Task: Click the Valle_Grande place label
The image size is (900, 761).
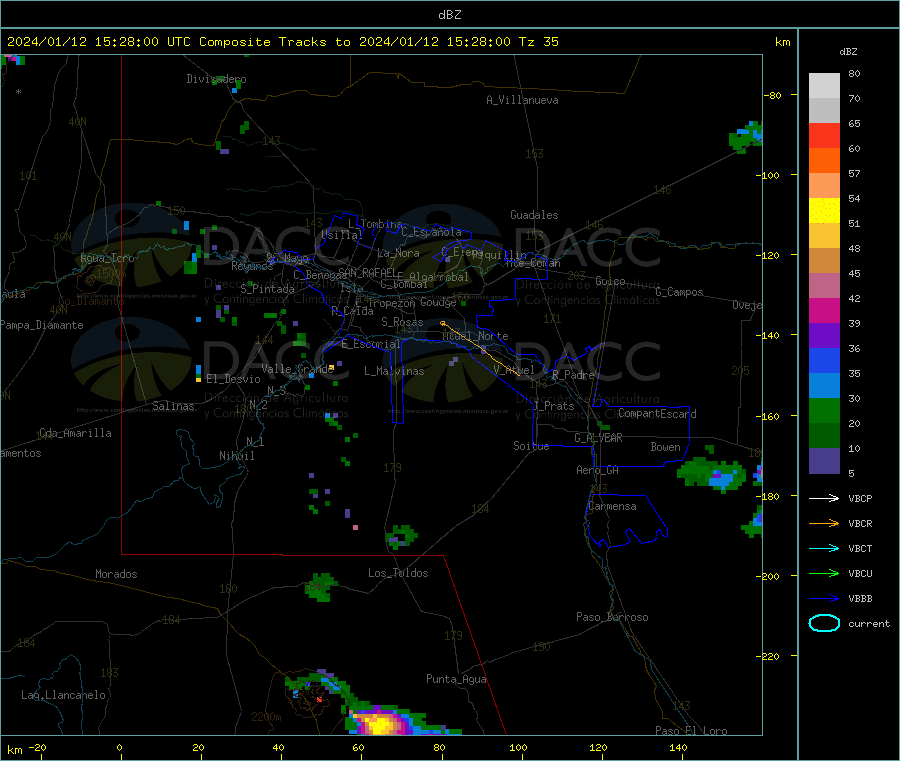Action: click(297, 369)
